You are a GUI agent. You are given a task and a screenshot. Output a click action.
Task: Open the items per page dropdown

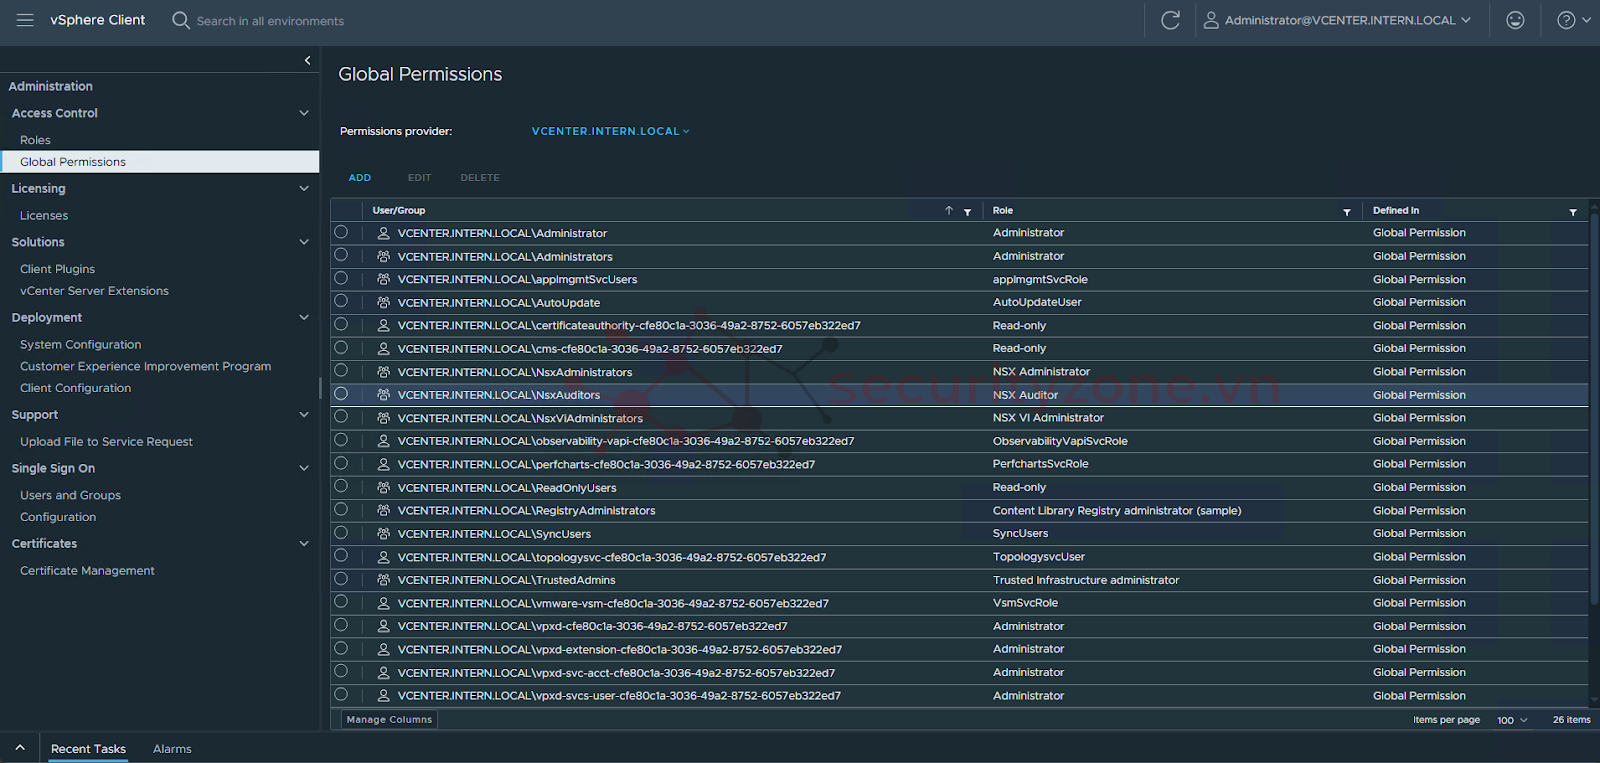[x=1512, y=720]
